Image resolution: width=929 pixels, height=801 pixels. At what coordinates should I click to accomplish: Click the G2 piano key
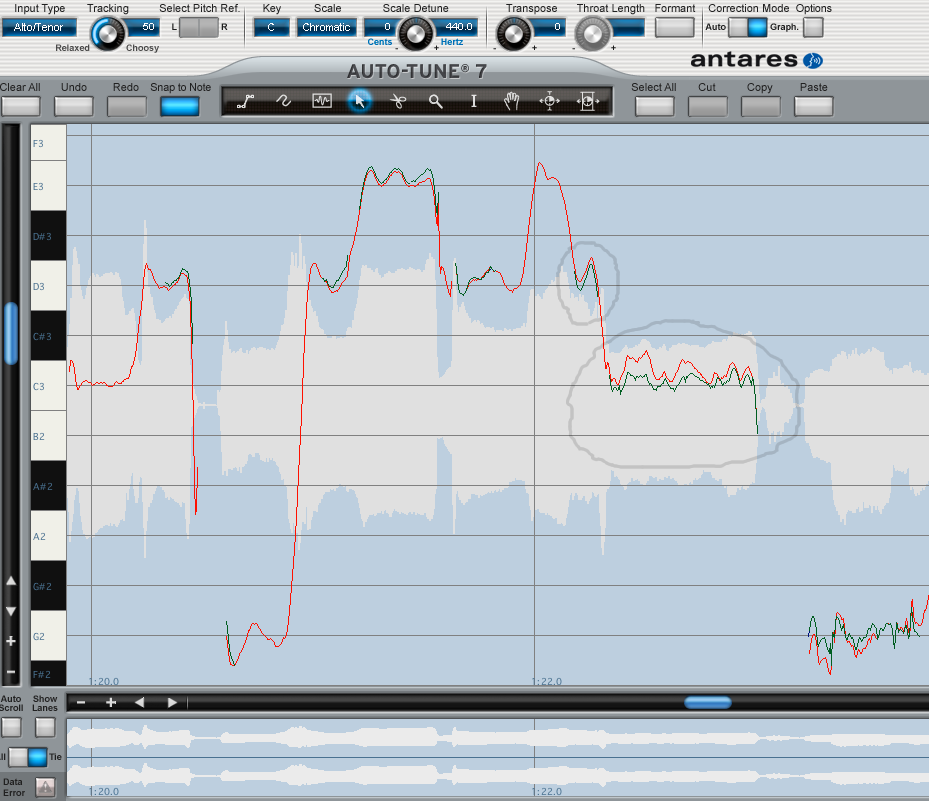coord(49,636)
